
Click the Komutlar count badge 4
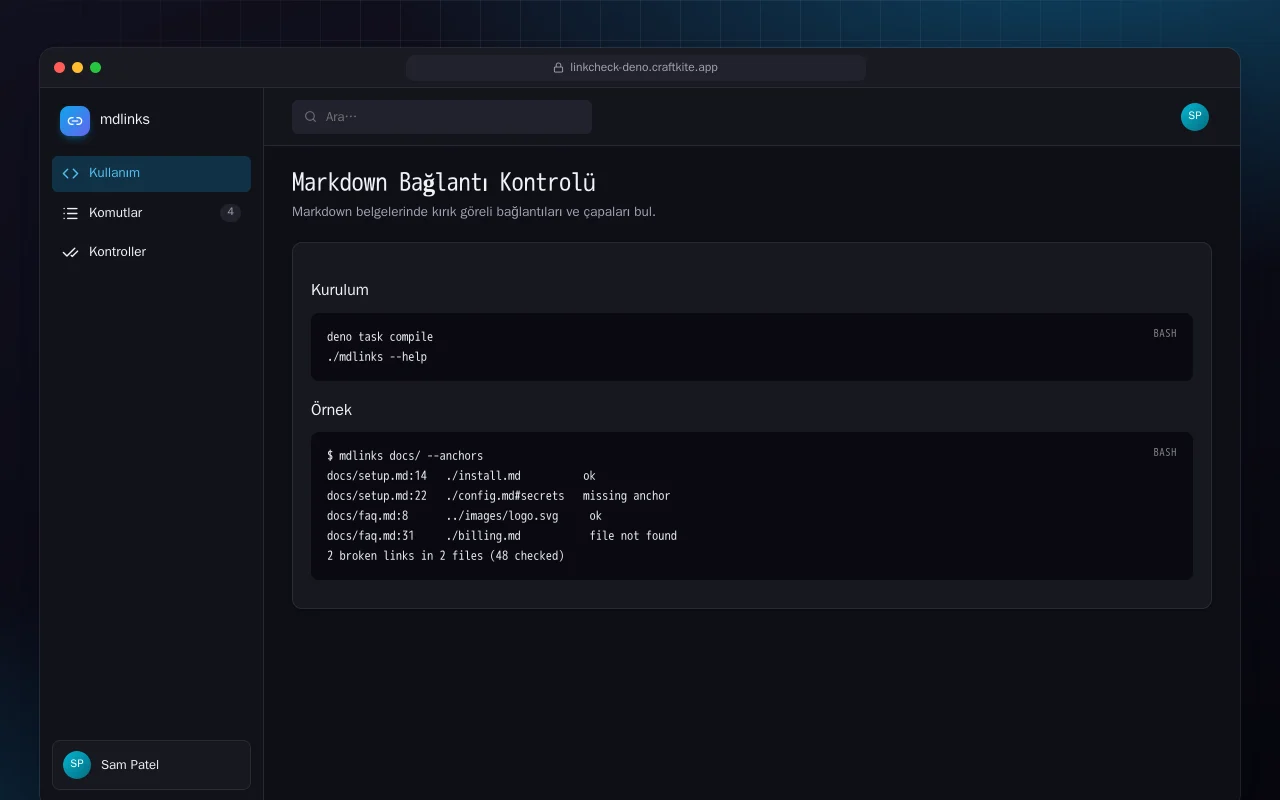[x=230, y=212]
